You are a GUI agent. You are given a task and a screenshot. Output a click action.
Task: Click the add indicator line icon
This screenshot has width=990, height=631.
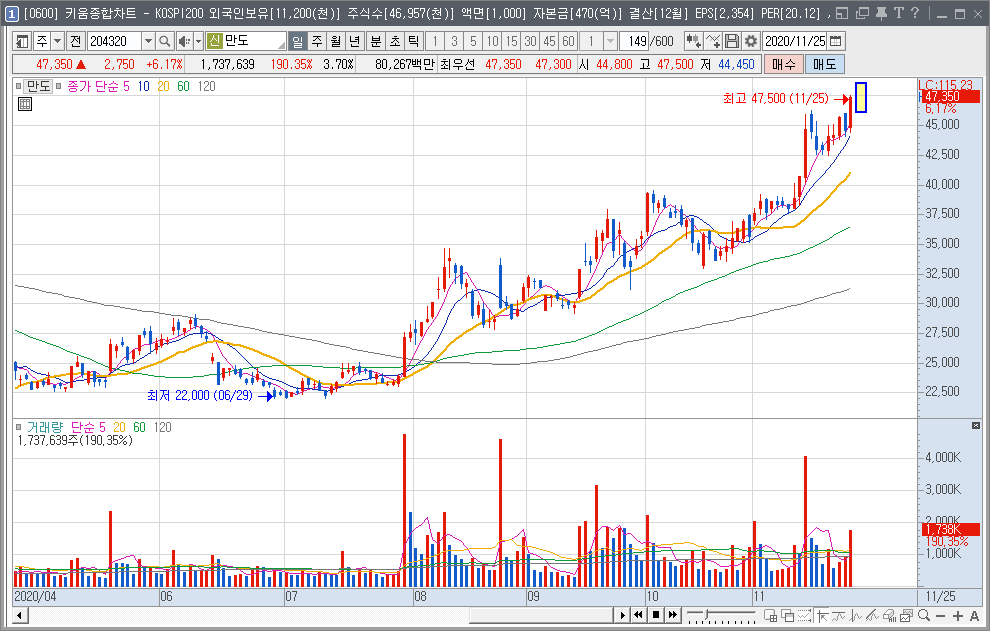pyautogui.click(x=713, y=42)
